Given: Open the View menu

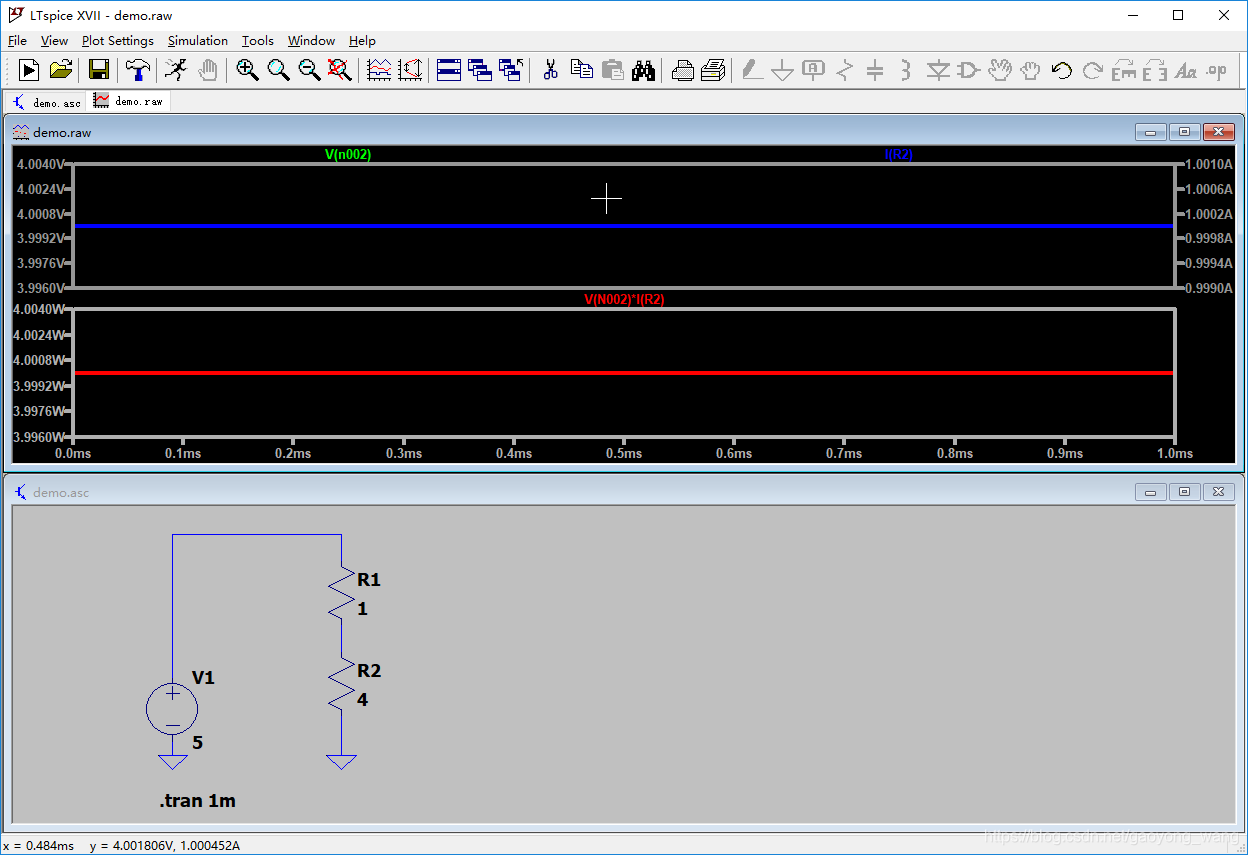Looking at the screenshot, I should coord(54,41).
